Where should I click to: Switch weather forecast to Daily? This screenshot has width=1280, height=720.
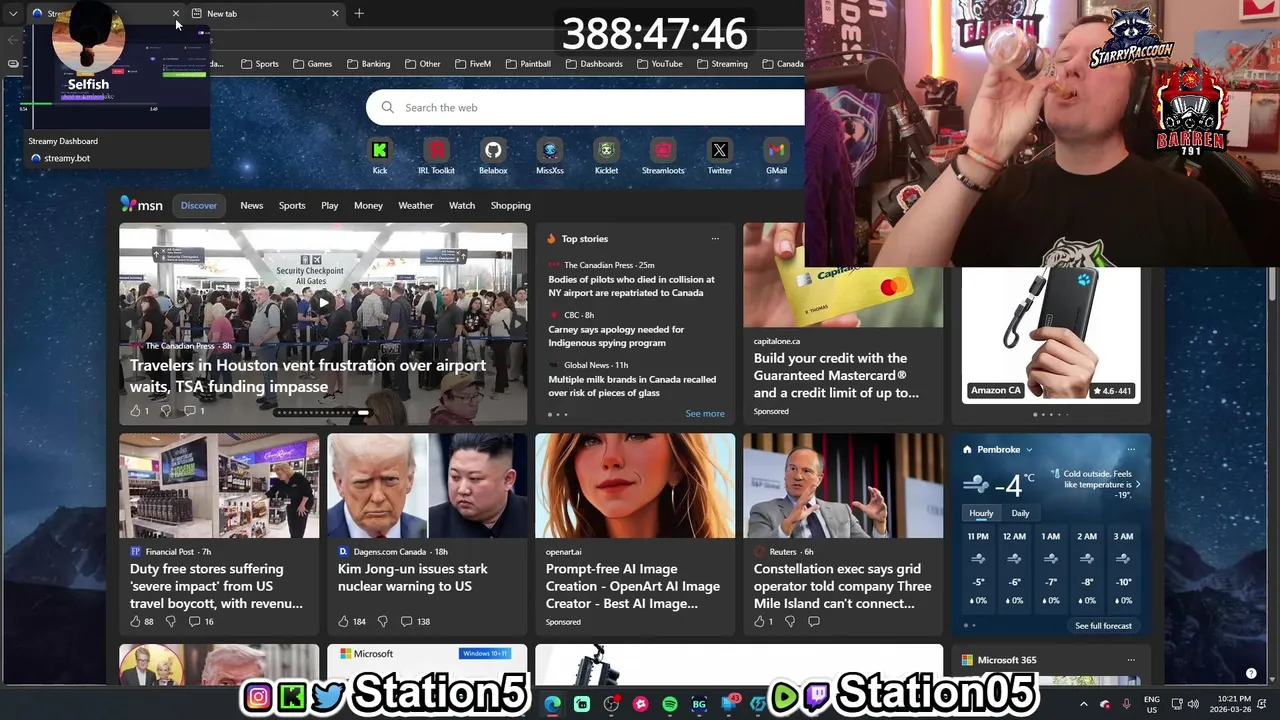click(1020, 513)
